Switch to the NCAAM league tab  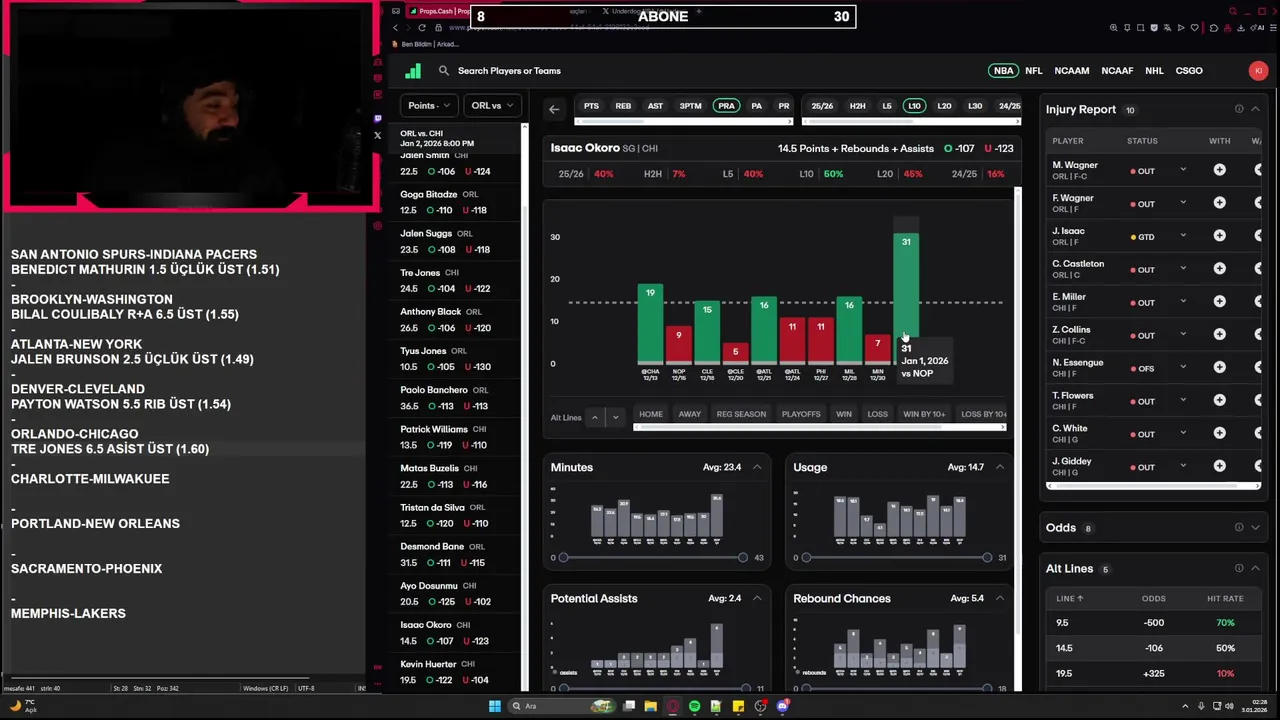point(1071,71)
